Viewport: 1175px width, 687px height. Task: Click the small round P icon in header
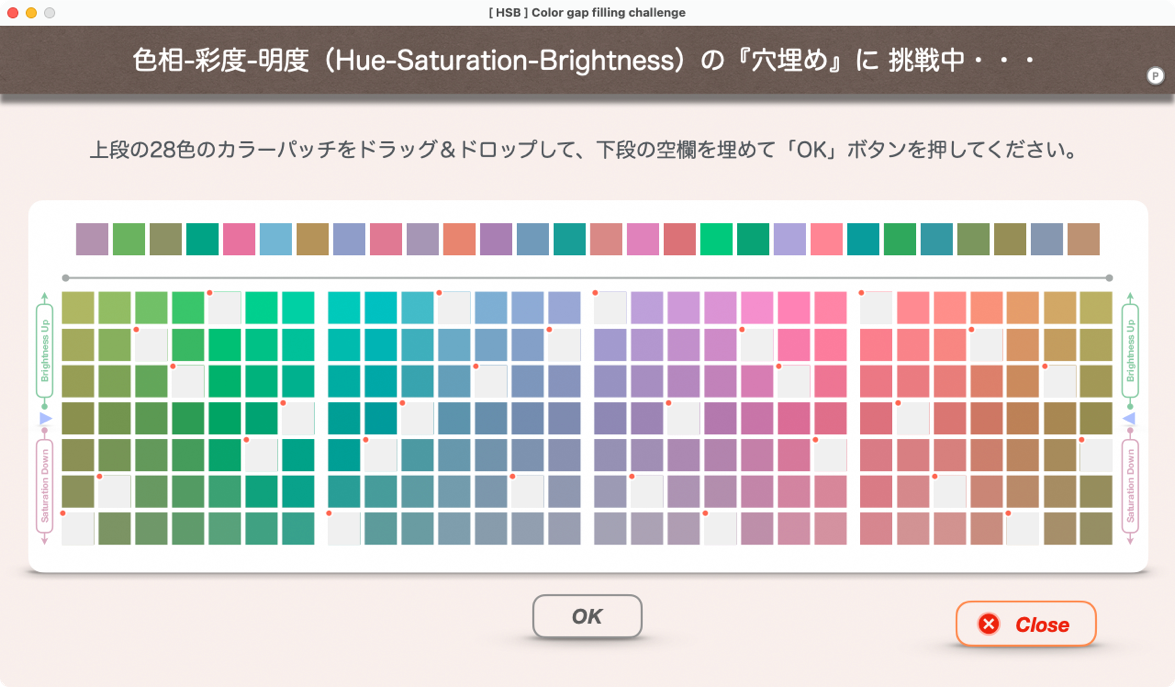pos(1155,76)
